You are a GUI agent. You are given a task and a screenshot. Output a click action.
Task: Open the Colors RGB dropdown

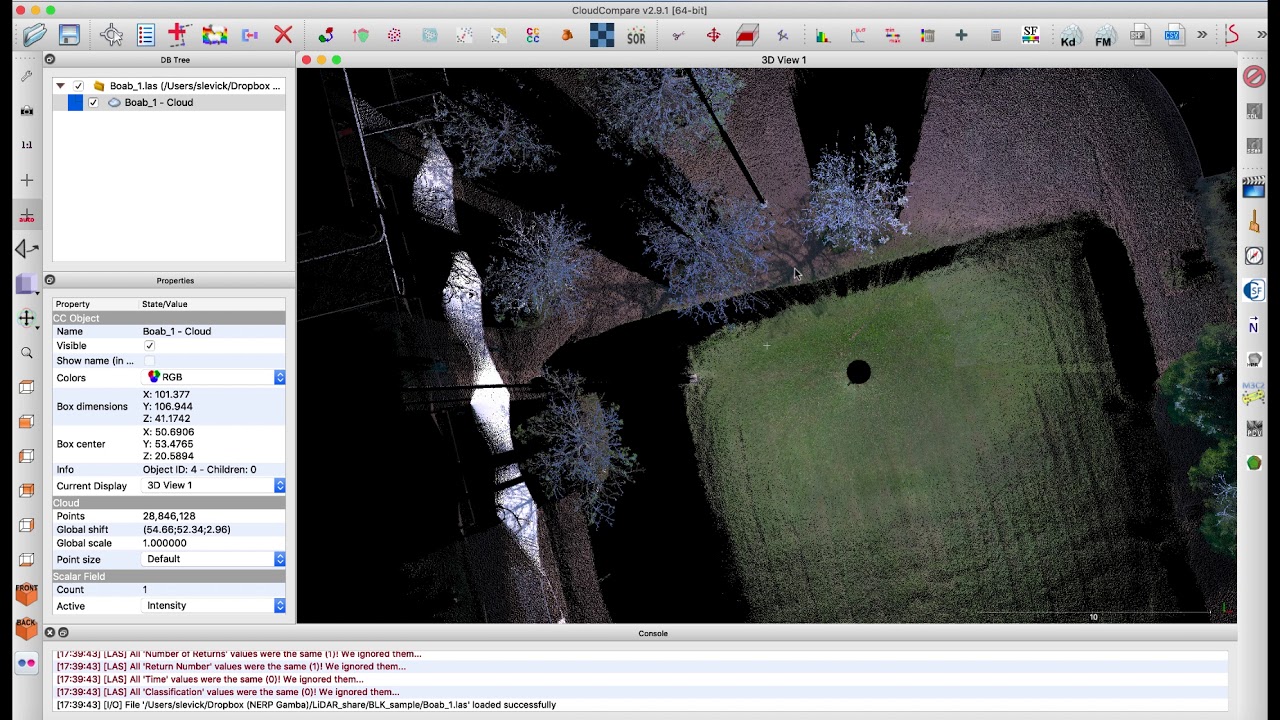pos(214,377)
